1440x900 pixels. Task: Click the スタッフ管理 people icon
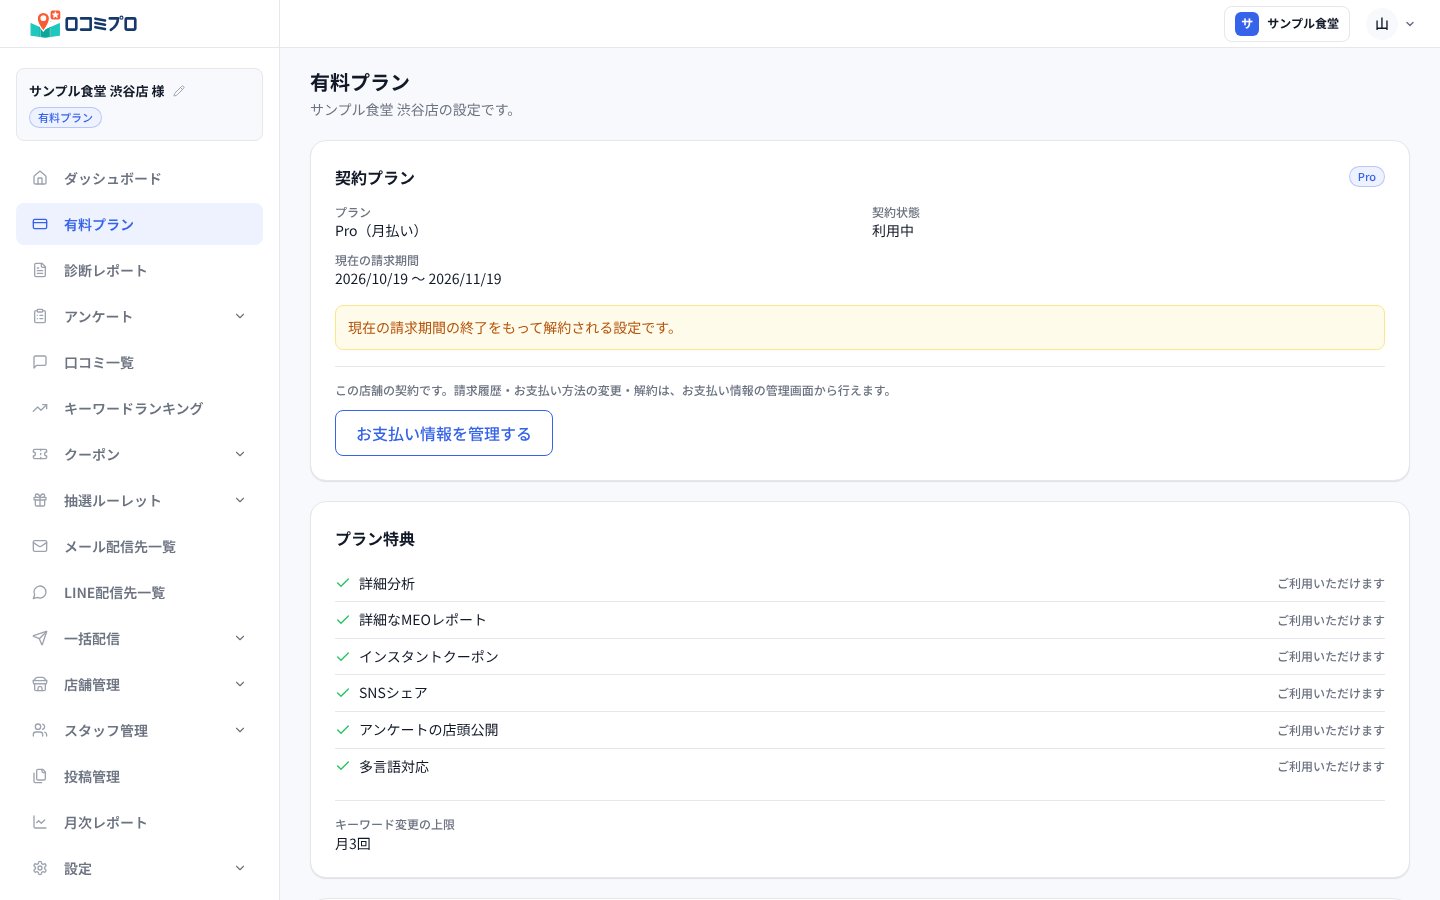coord(40,730)
